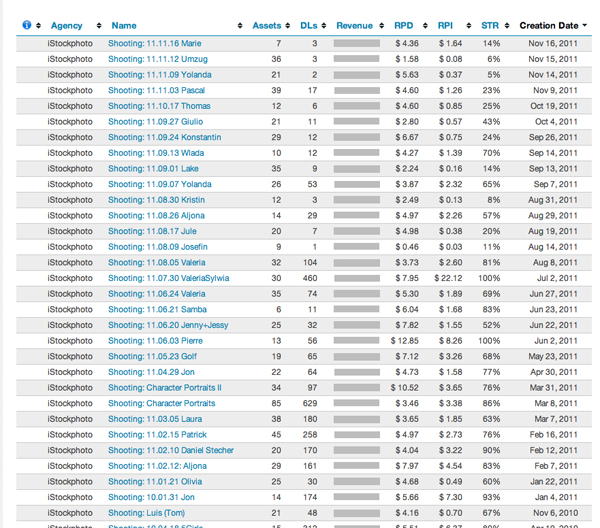Open Shooting: 11.09.24 Konstantin
This screenshot has height=528, width=600.
click(x=165, y=137)
